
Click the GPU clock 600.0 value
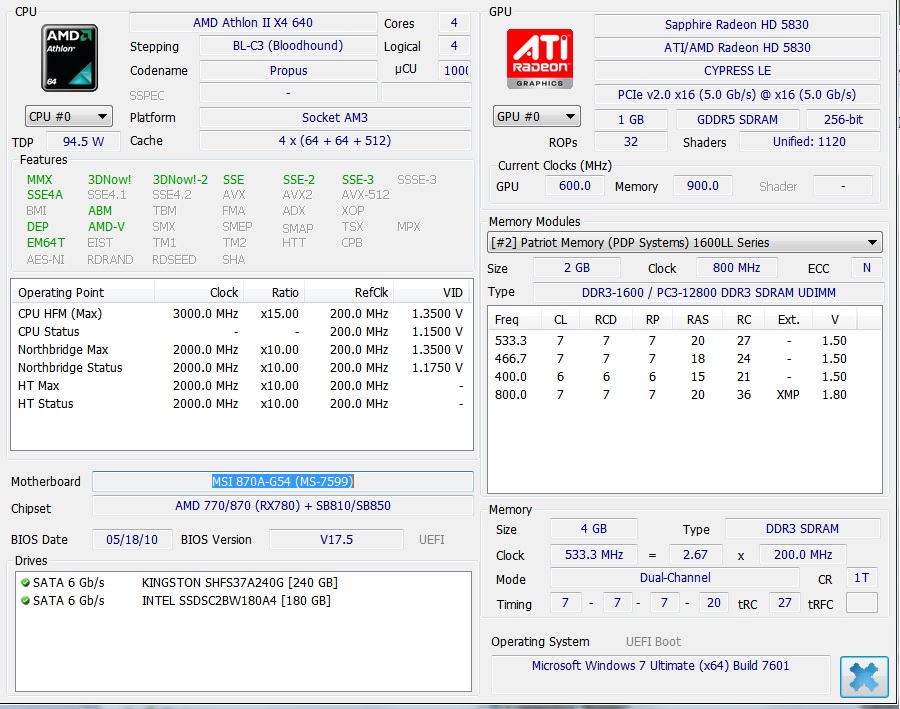click(575, 185)
